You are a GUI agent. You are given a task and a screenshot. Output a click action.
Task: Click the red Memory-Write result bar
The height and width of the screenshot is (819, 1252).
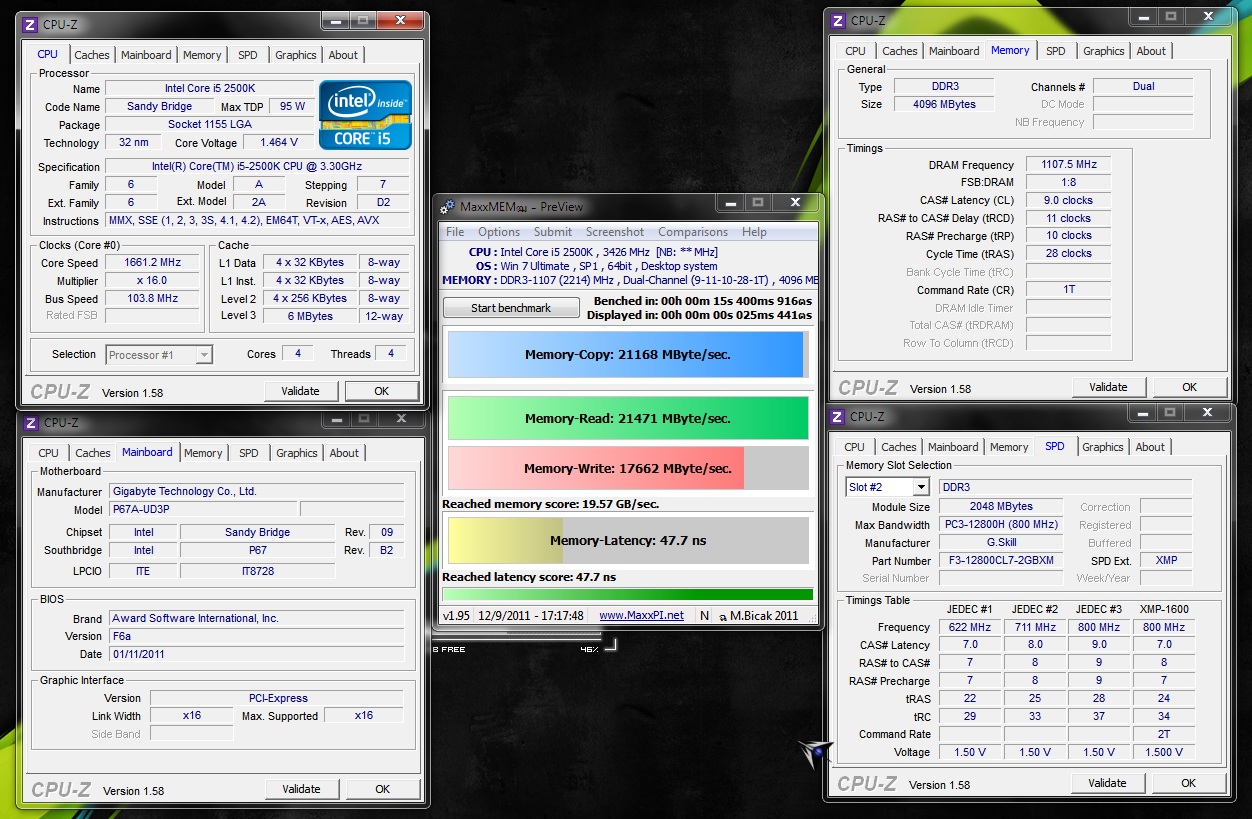596,468
